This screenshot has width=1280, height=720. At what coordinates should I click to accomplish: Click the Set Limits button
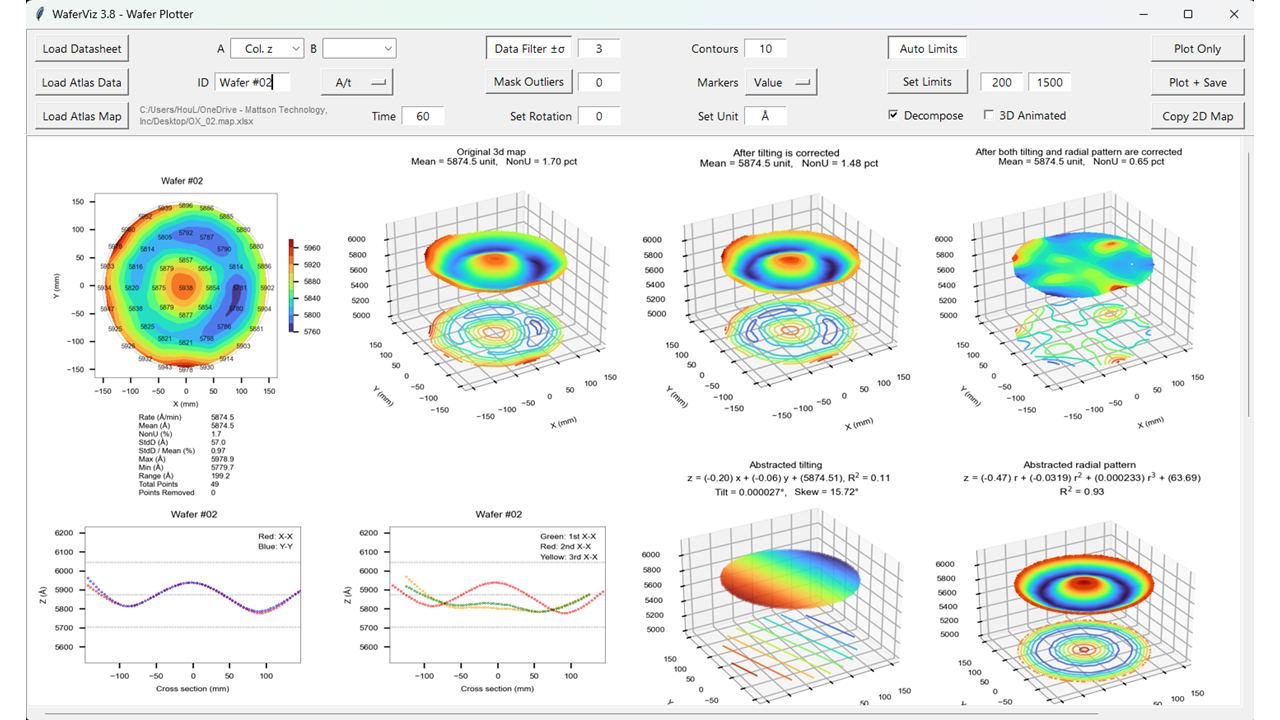point(927,82)
